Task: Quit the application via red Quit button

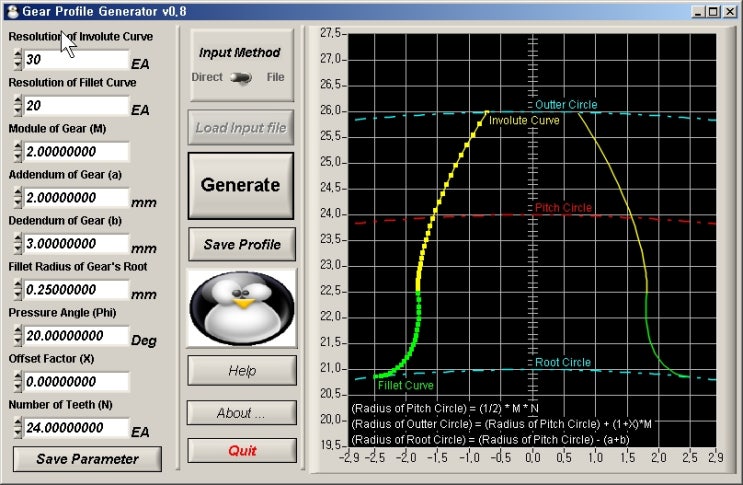Action: [x=242, y=450]
